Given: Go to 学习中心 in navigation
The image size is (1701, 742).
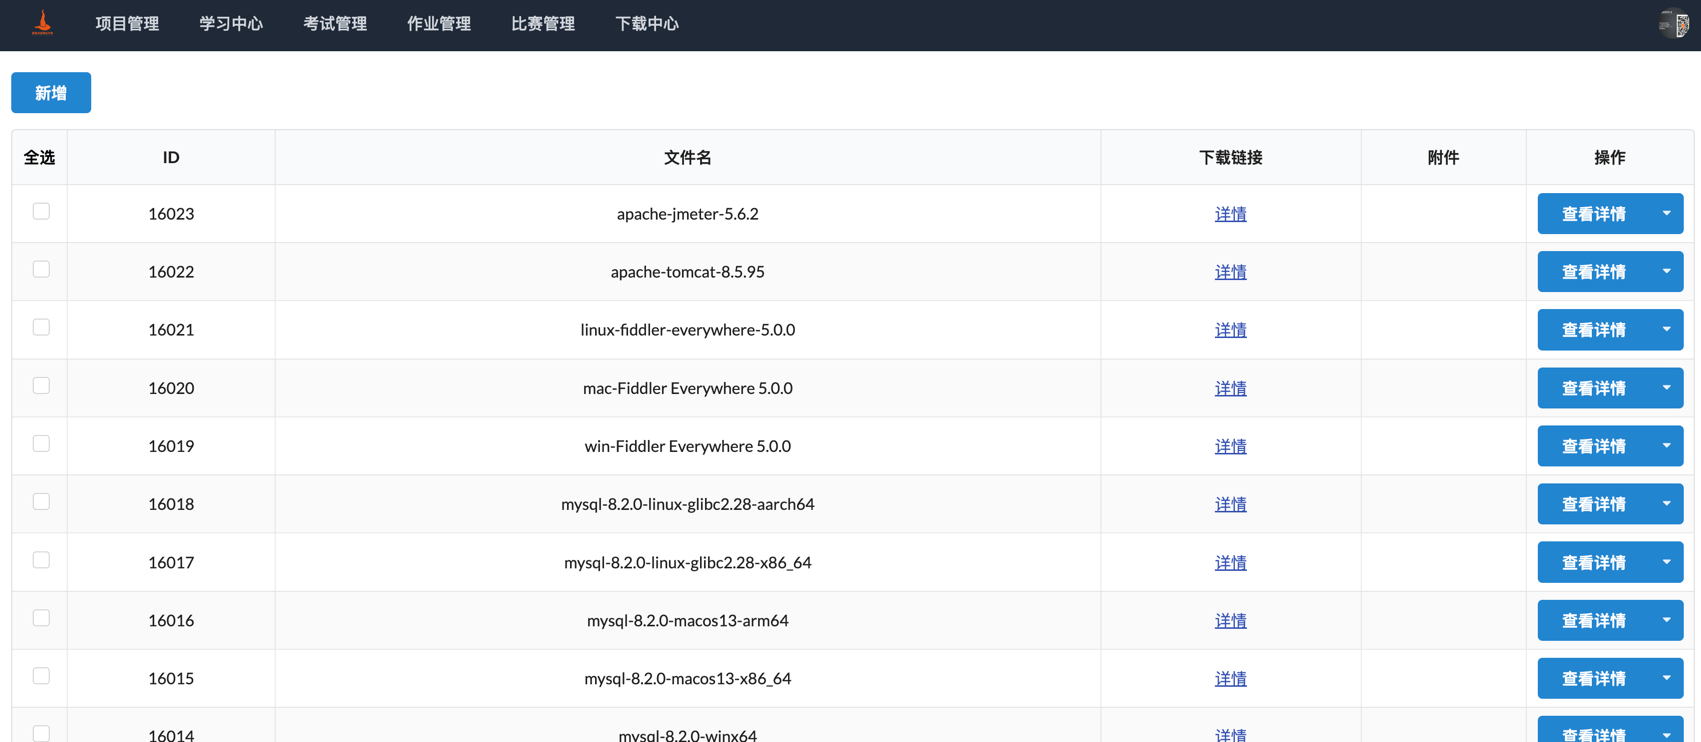Looking at the screenshot, I should 231,24.
